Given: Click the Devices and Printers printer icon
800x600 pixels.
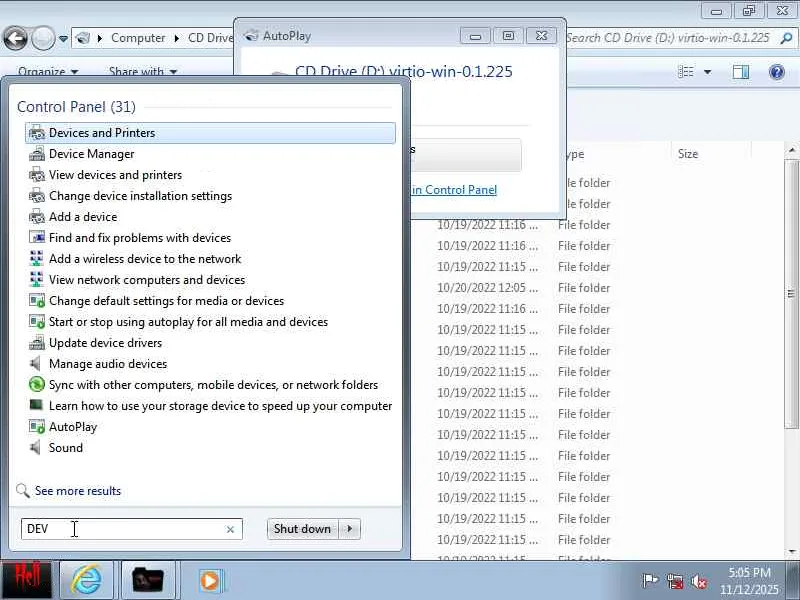Looking at the screenshot, I should tap(37, 133).
